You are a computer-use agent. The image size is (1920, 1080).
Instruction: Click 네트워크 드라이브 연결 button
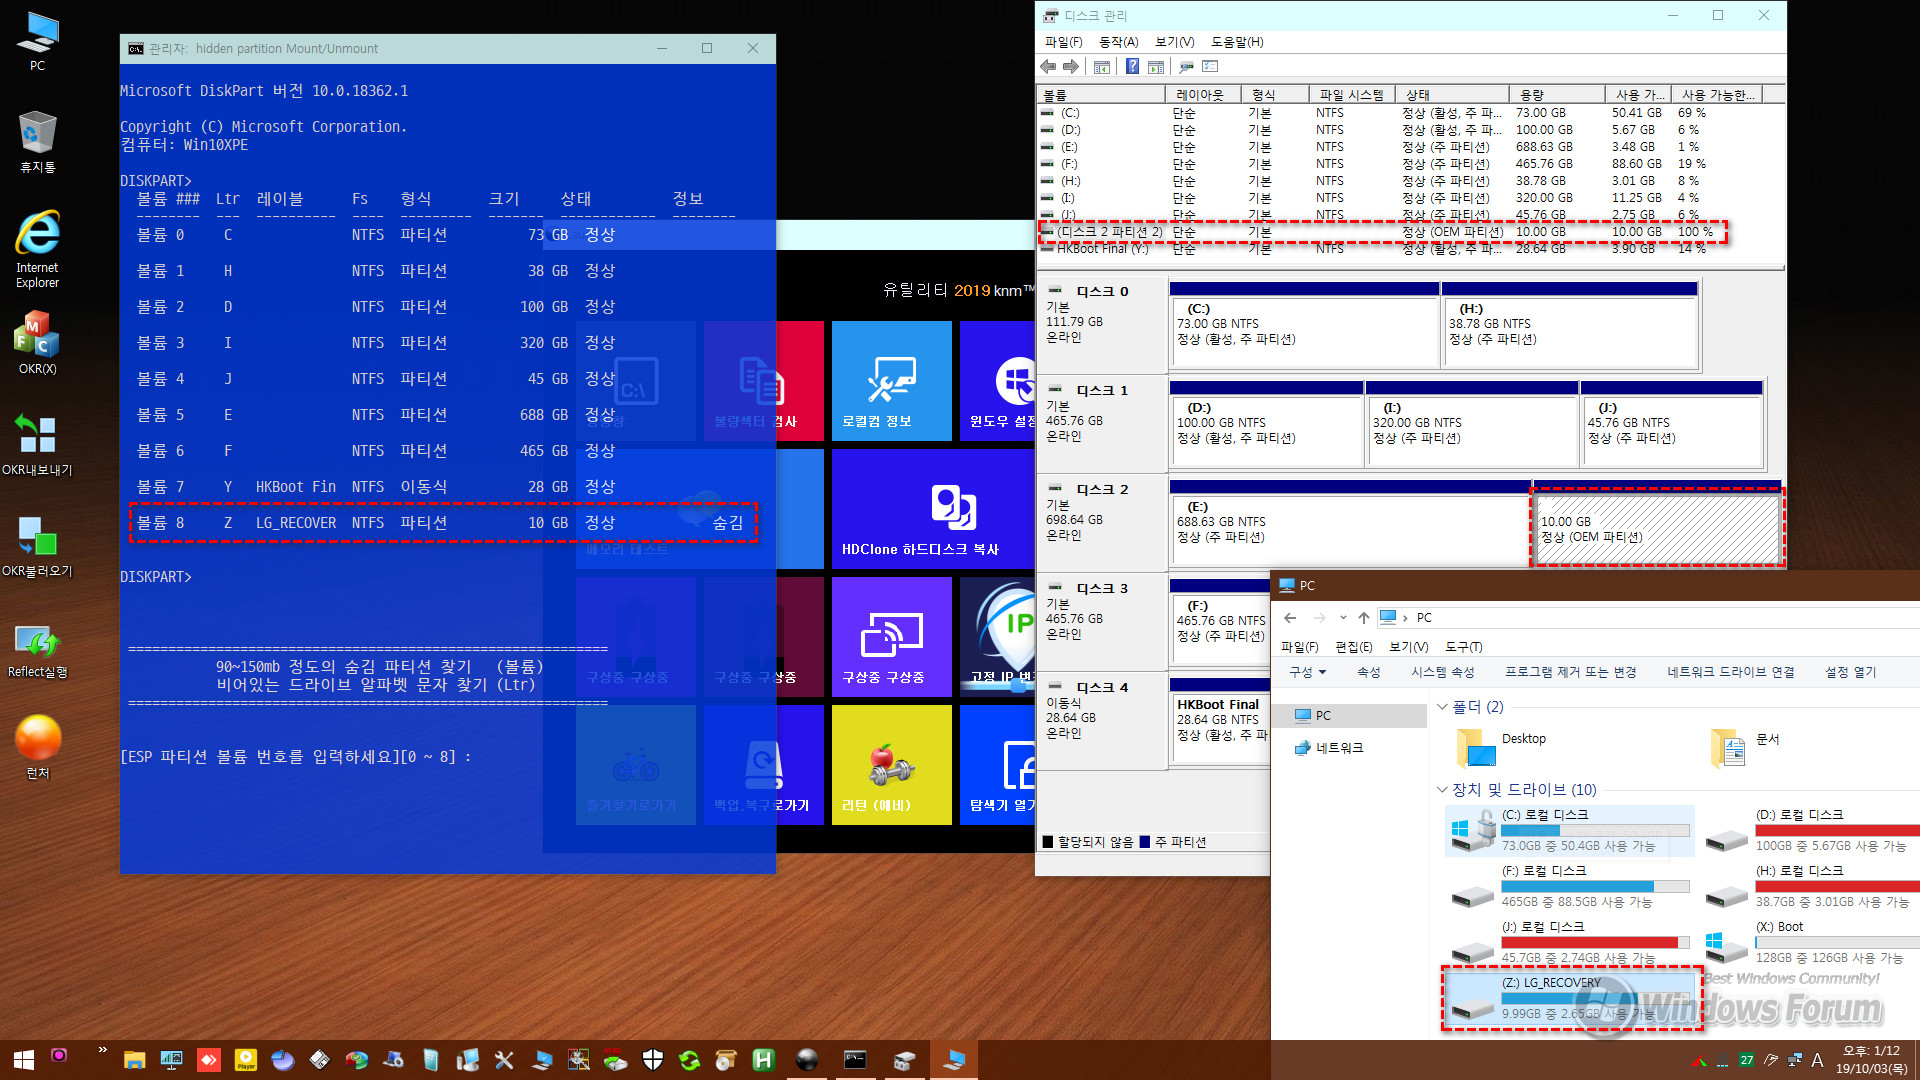[1730, 673]
